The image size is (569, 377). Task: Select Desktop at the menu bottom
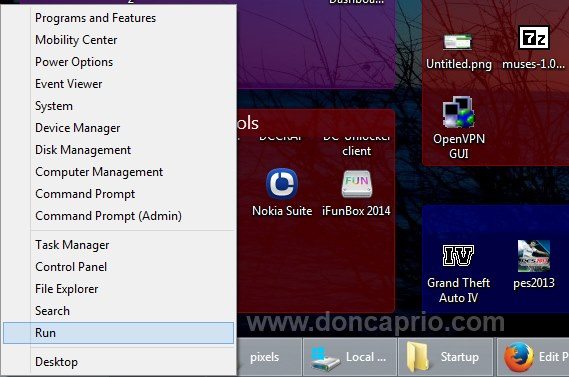point(119,362)
